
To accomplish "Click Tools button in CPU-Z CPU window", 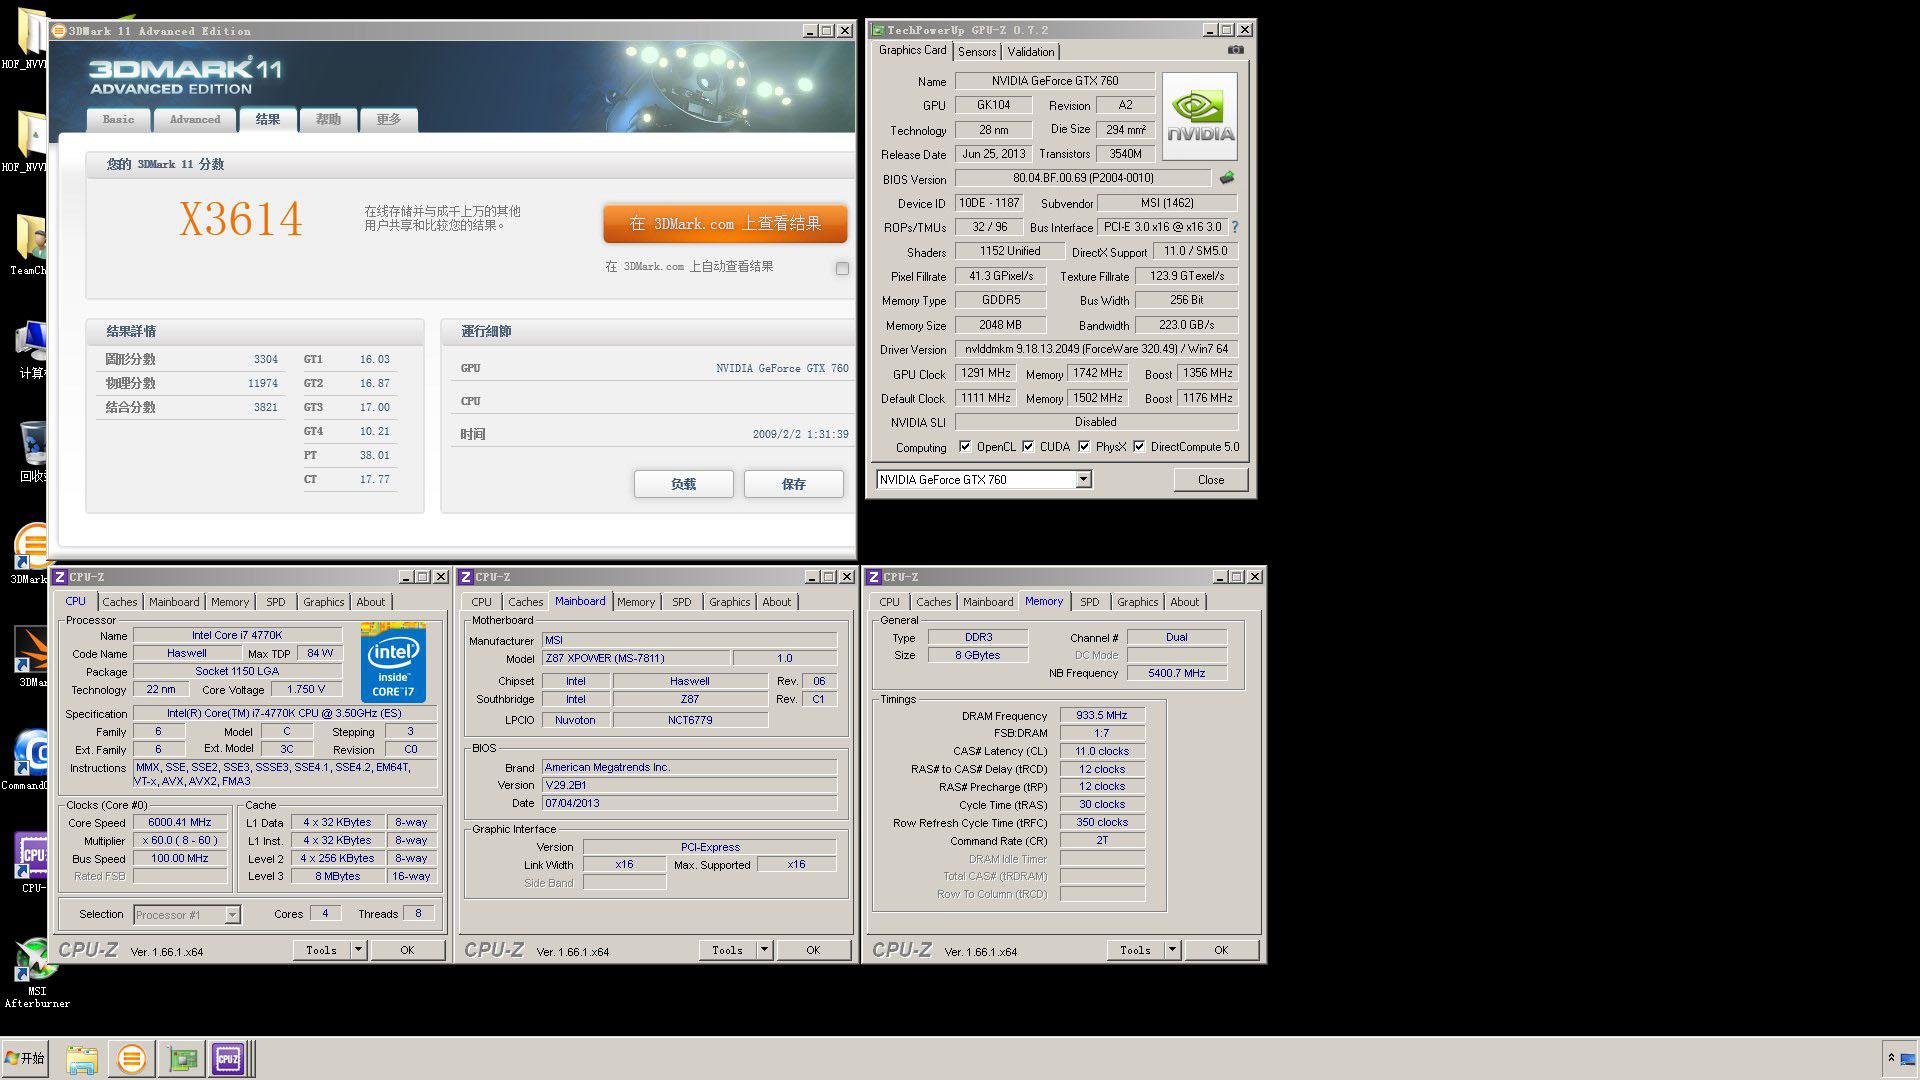I will point(322,950).
